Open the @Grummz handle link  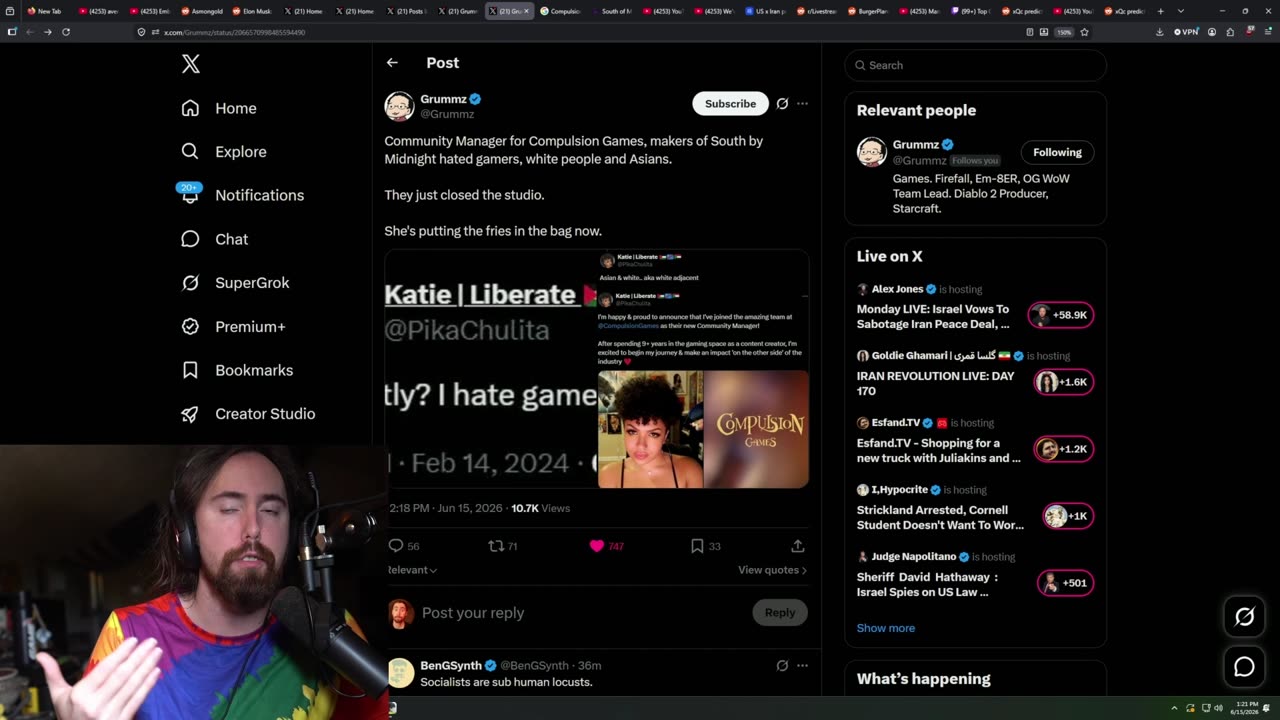(x=447, y=114)
